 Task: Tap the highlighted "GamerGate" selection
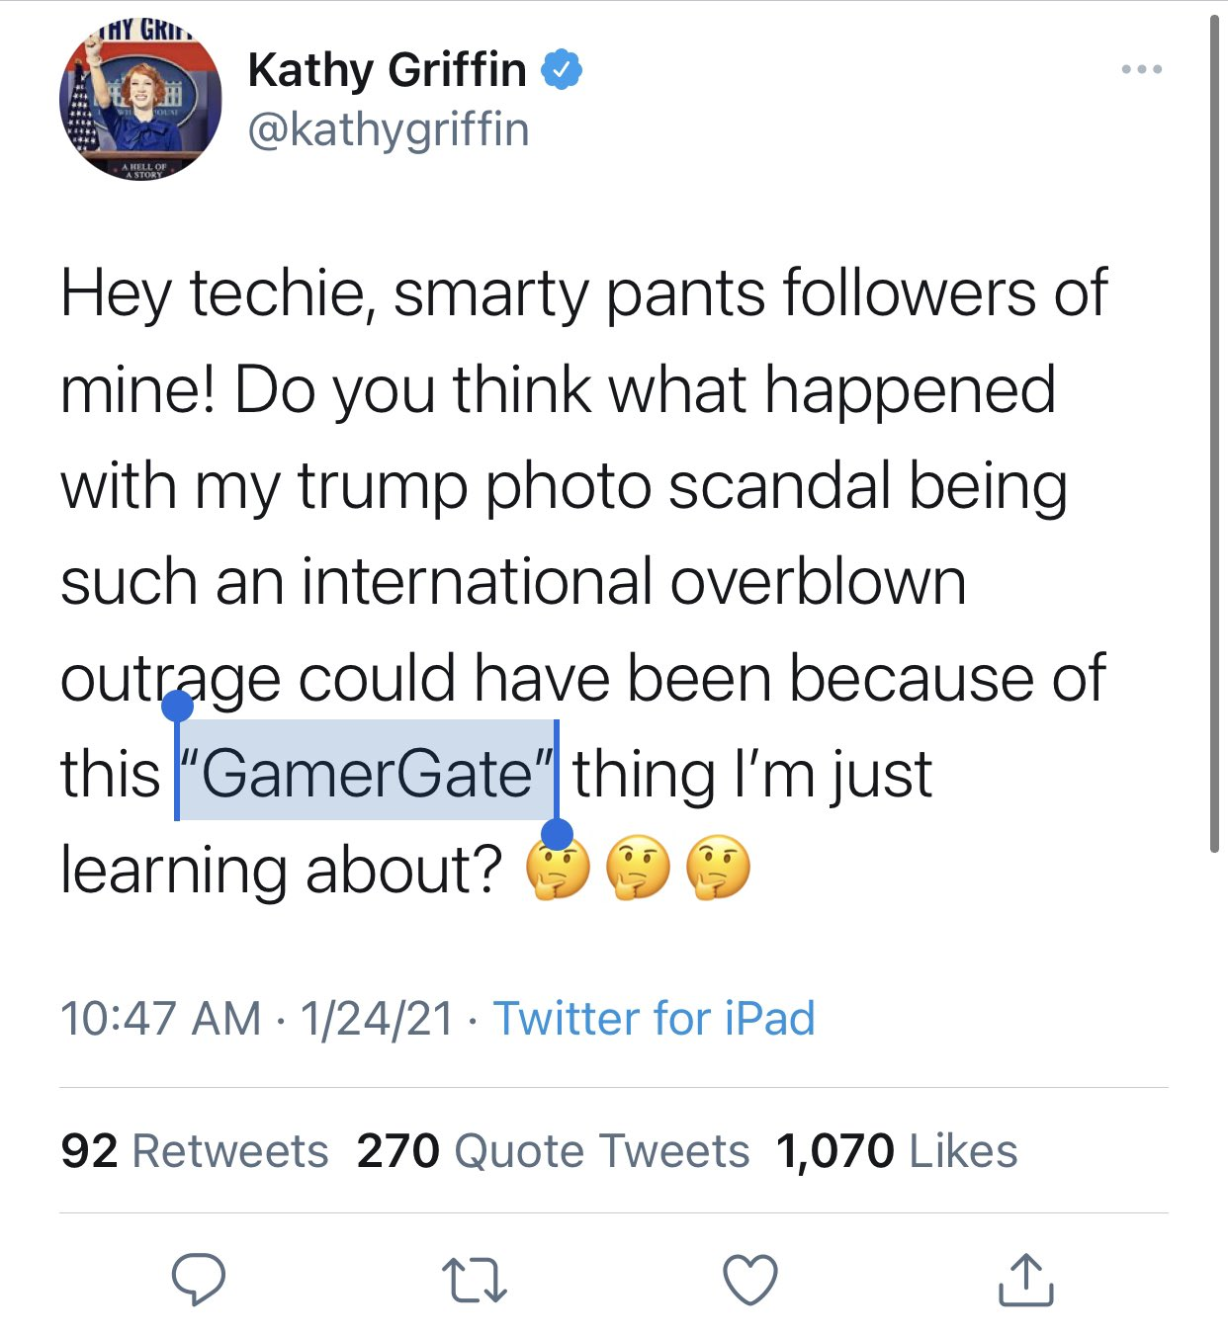pos(366,773)
